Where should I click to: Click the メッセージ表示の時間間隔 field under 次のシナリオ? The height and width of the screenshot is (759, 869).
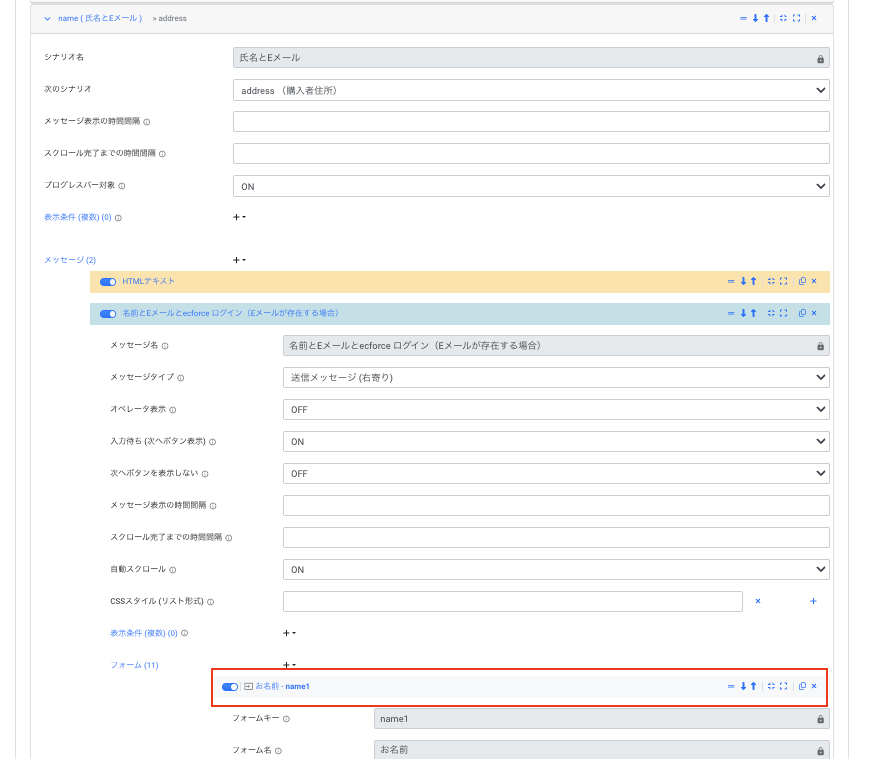[x=531, y=122]
